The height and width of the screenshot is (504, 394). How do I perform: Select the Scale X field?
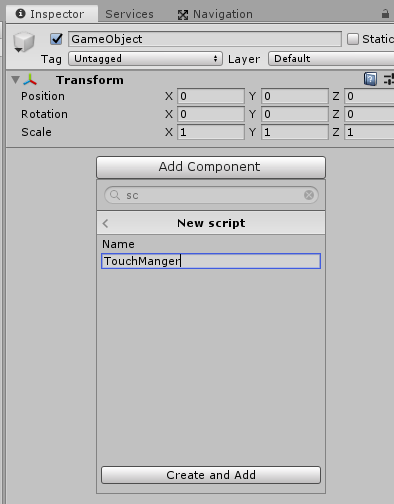click(211, 132)
